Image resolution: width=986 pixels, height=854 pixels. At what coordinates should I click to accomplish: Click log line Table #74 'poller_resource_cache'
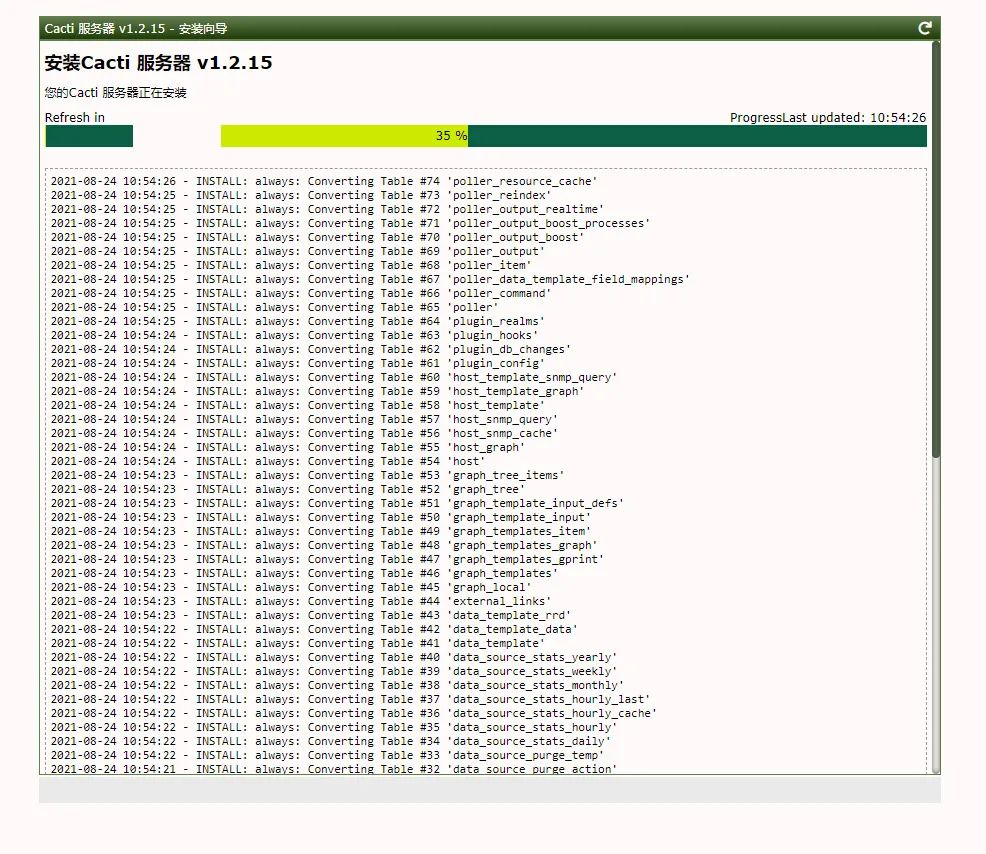(324, 181)
